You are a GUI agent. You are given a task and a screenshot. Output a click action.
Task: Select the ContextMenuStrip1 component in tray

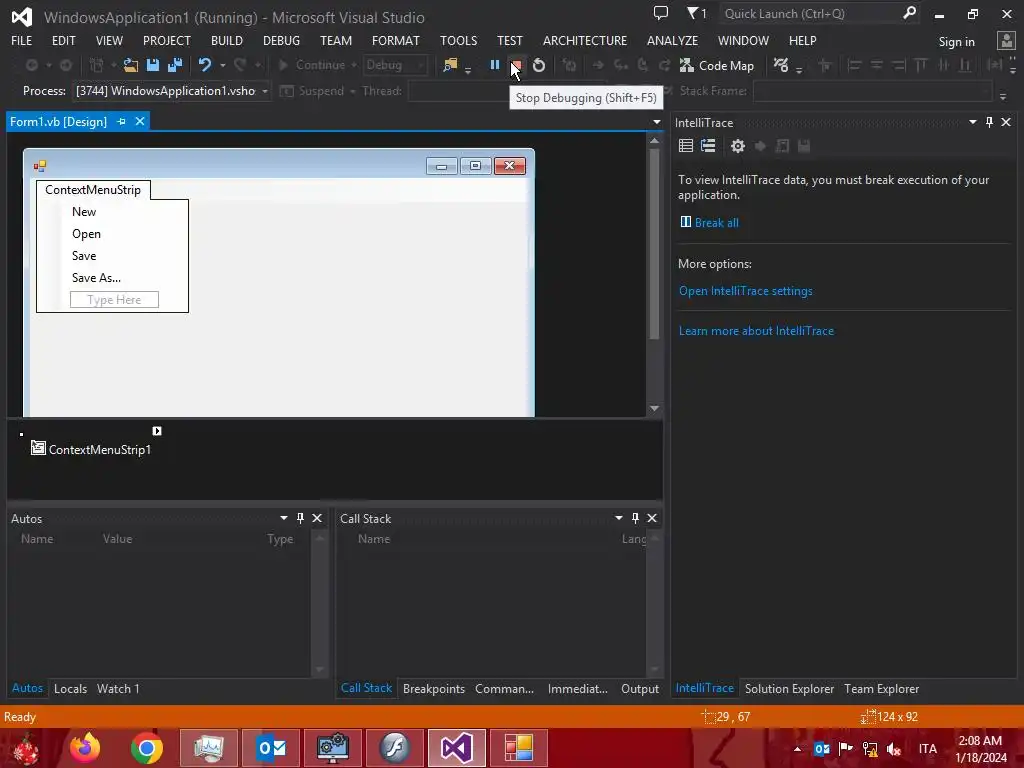point(91,449)
